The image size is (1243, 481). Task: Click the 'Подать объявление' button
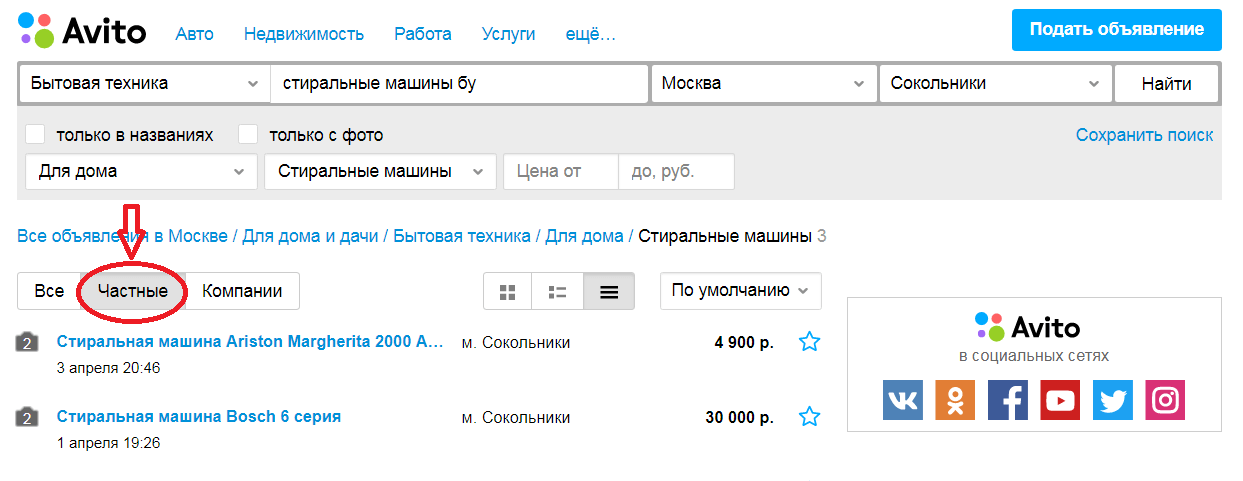coord(1116,29)
